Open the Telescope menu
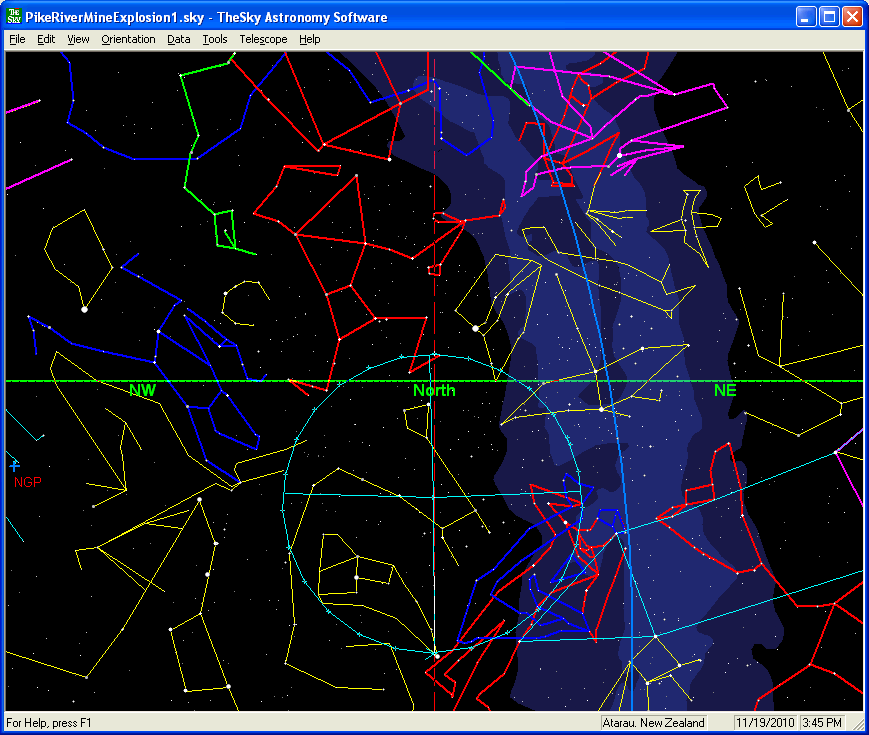 pos(263,39)
